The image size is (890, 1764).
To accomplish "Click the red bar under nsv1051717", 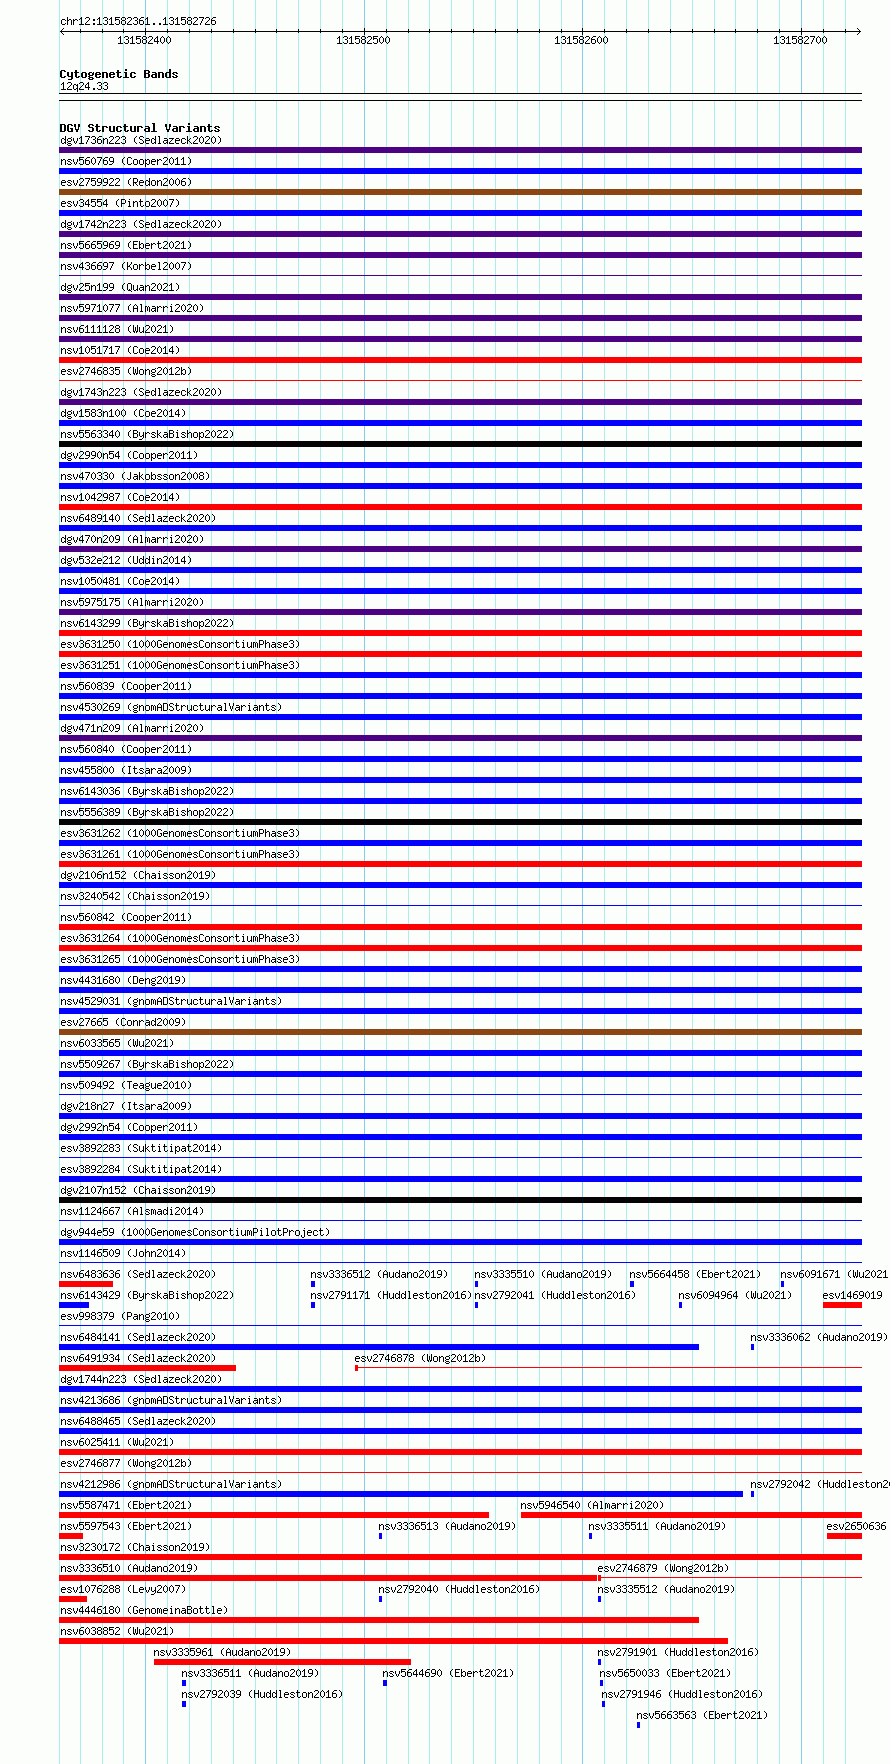I will (x=460, y=360).
